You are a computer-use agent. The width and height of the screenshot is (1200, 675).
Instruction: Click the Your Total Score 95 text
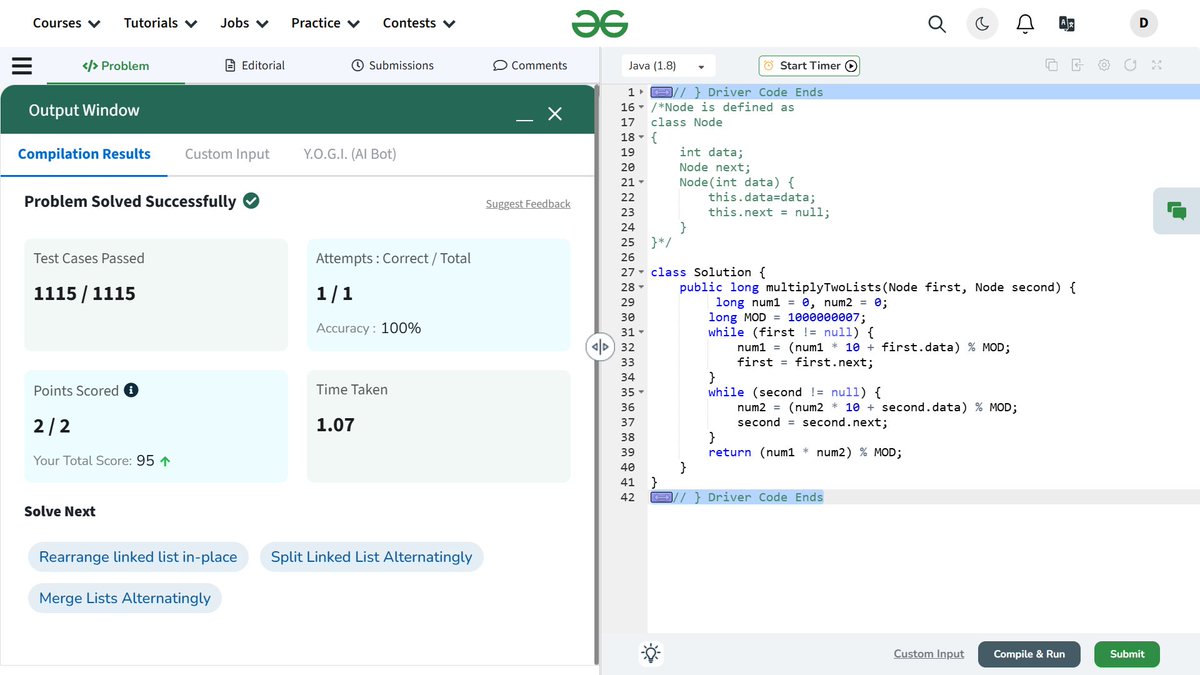point(101,461)
